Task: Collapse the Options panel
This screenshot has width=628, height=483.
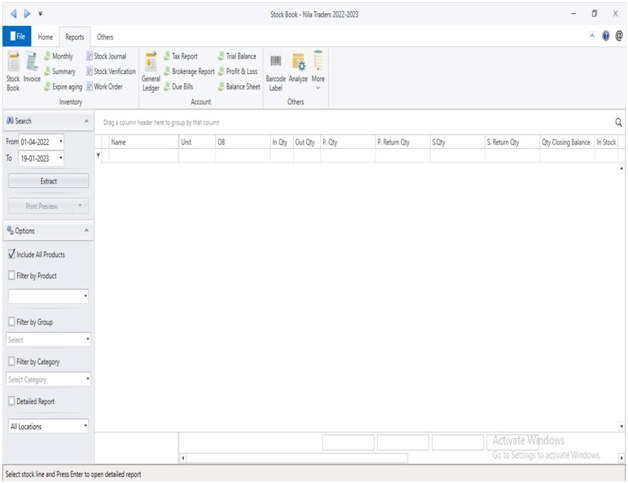Action: pos(87,231)
